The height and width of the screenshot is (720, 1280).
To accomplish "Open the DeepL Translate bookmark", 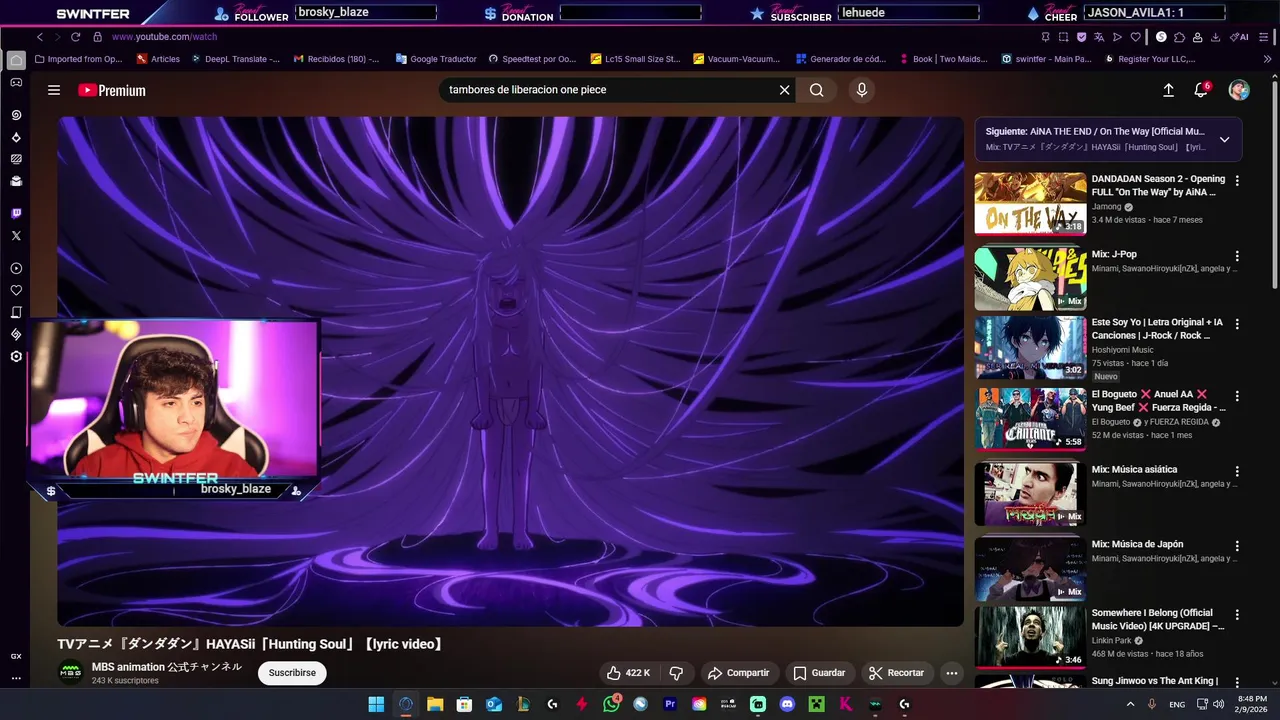I will [235, 59].
